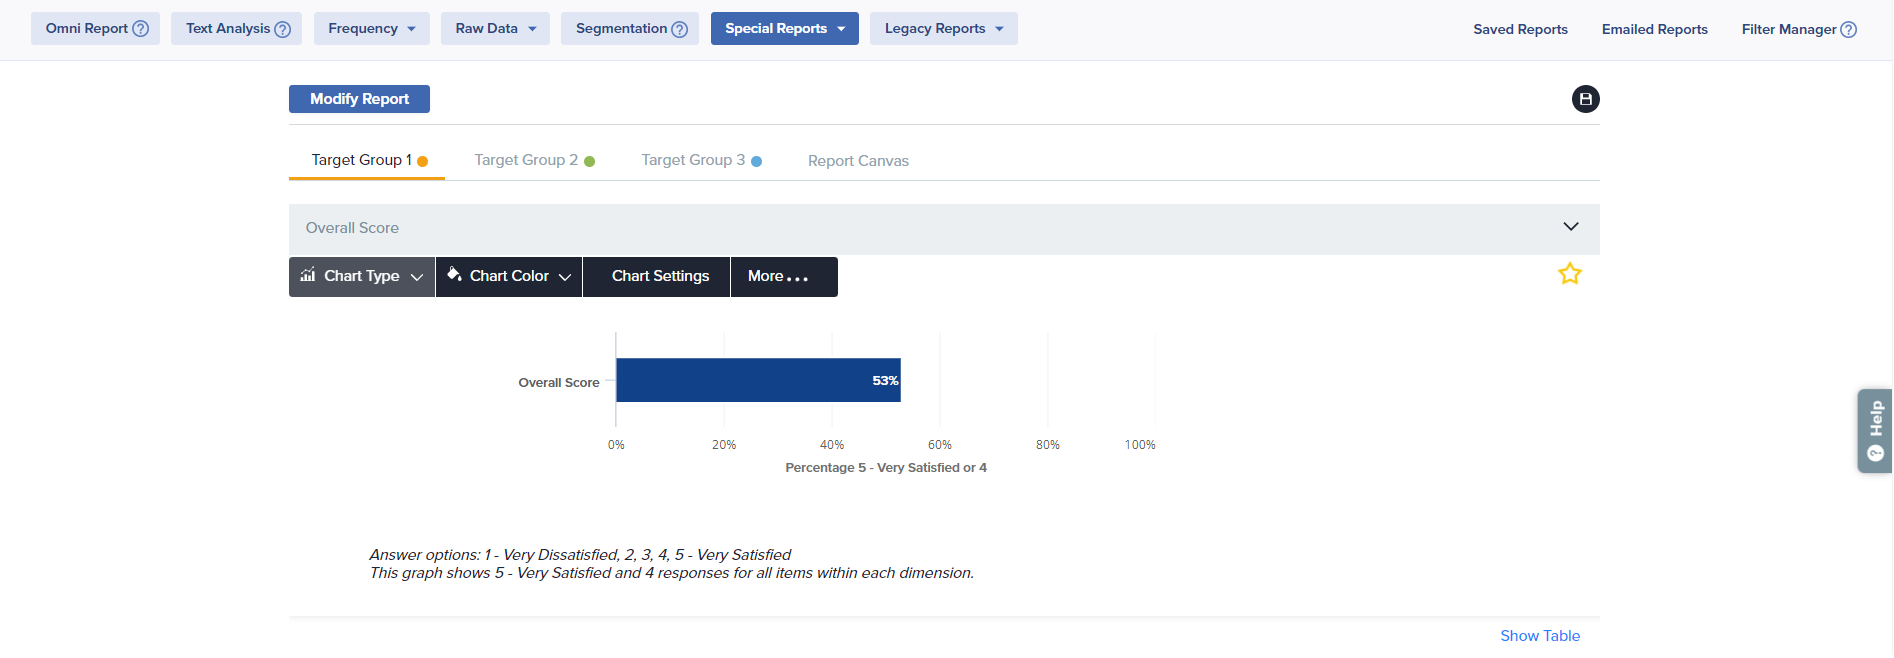Click the Filter Manager help question icon
1894x658 pixels.
[x=1849, y=29]
